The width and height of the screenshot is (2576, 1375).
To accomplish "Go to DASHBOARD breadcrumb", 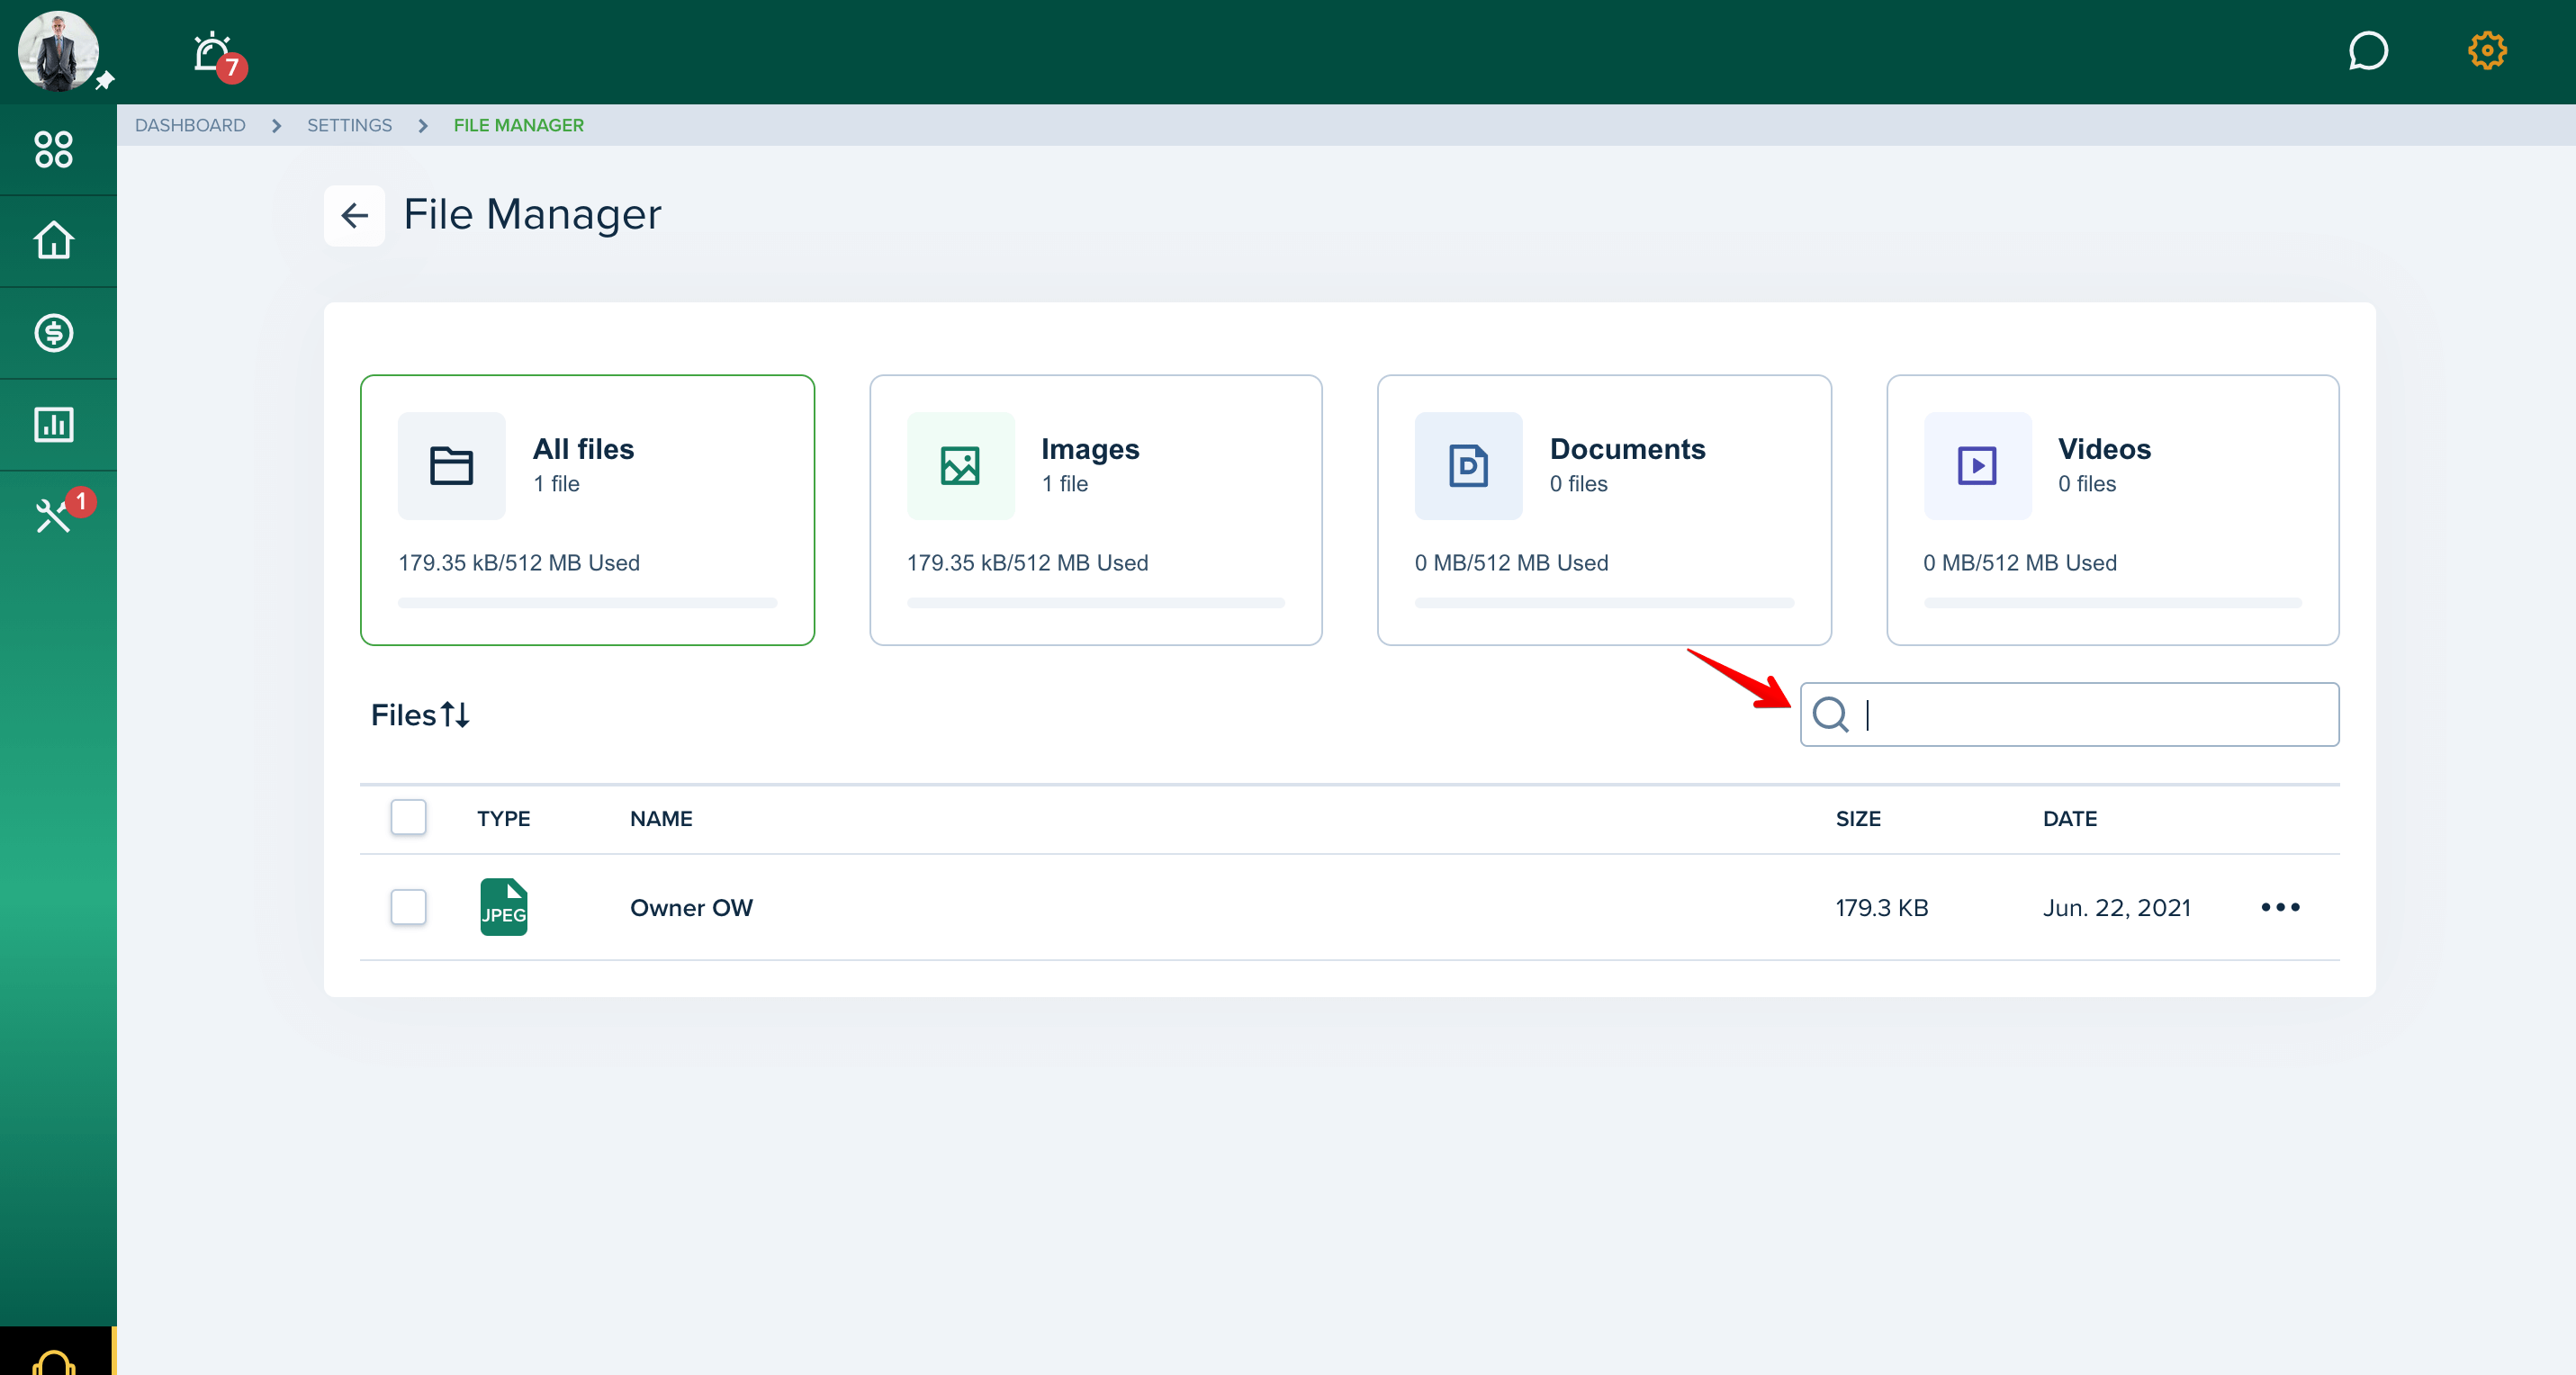I will 190,125.
